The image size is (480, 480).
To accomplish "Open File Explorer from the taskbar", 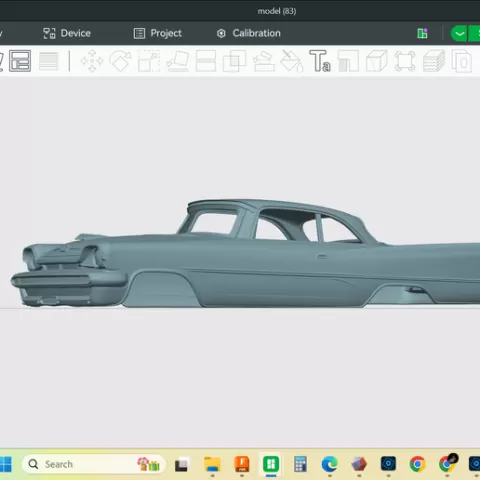I will [x=212, y=464].
